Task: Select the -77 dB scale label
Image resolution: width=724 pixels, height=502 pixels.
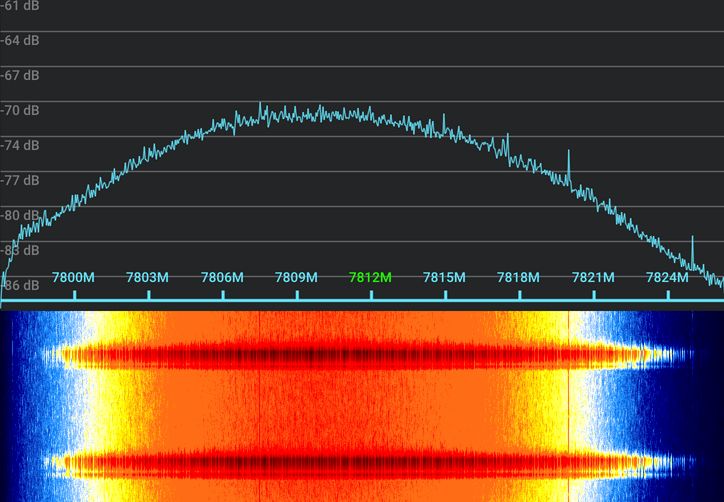Action: 20,180
